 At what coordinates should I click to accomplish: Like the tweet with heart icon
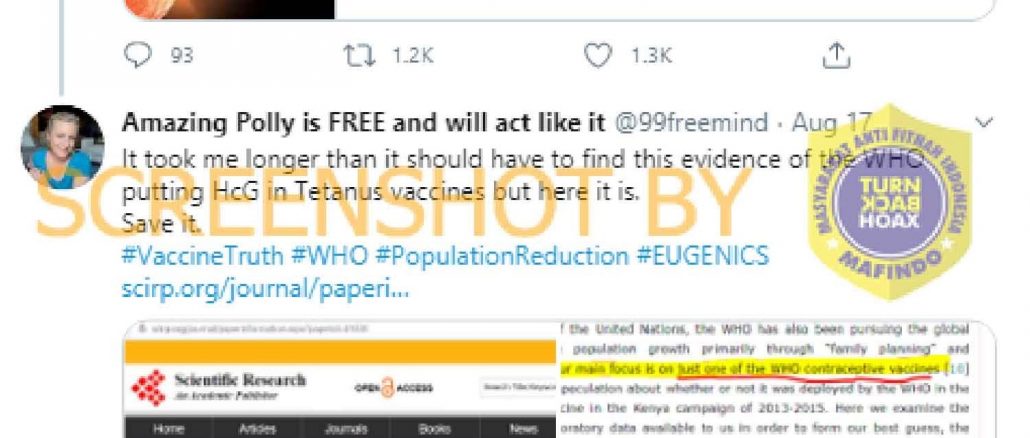coord(598,55)
